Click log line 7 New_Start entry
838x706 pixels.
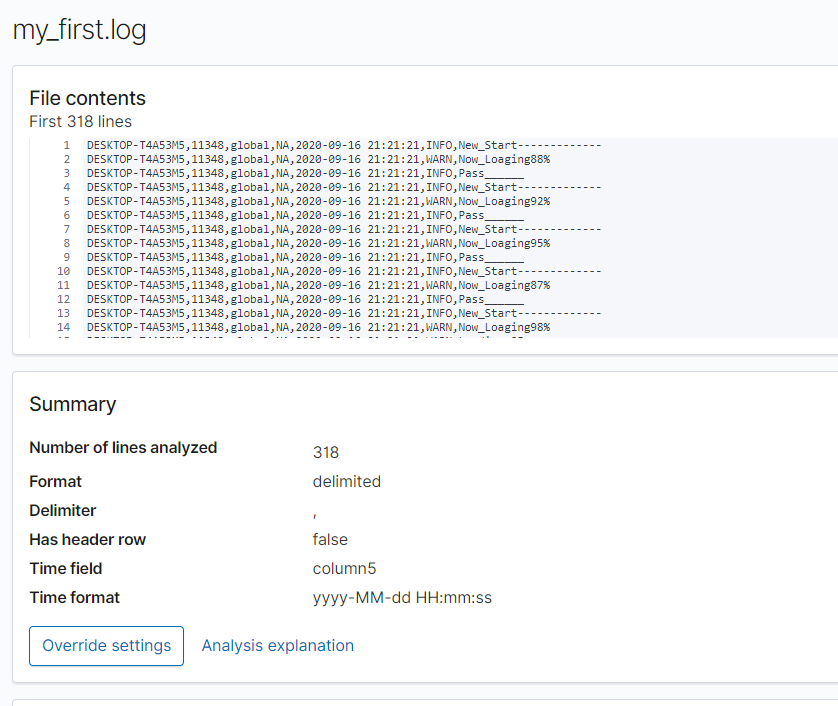point(344,229)
